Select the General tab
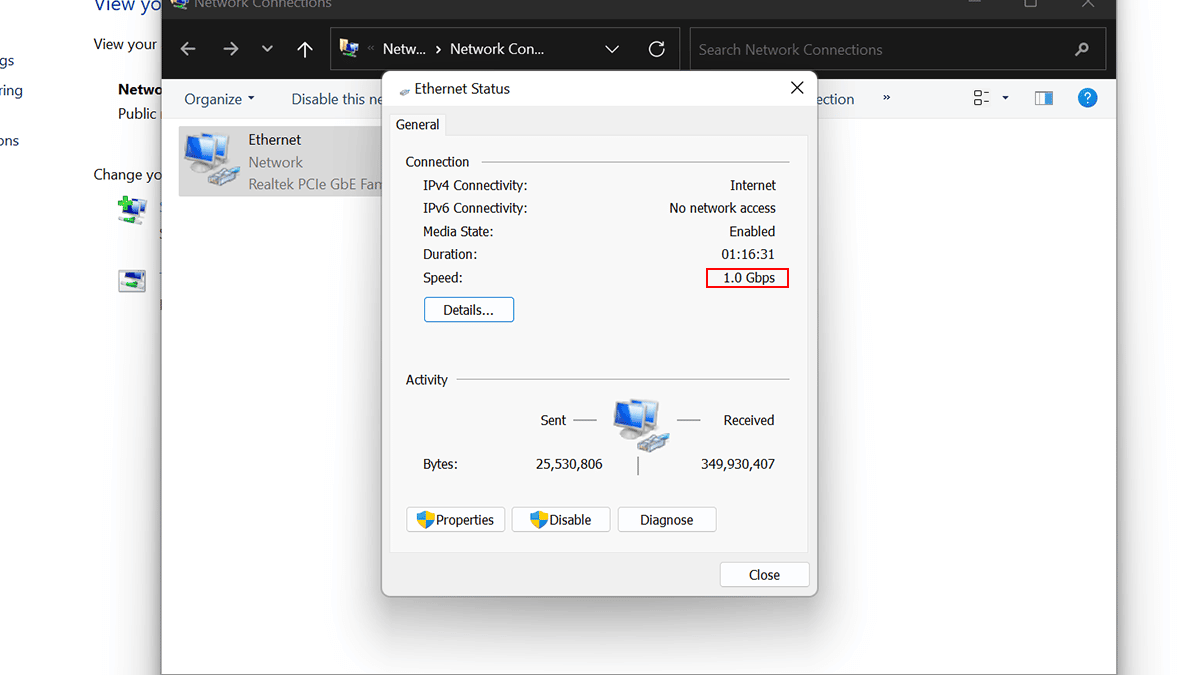Screen dimensions: 1200x675 (417, 125)
